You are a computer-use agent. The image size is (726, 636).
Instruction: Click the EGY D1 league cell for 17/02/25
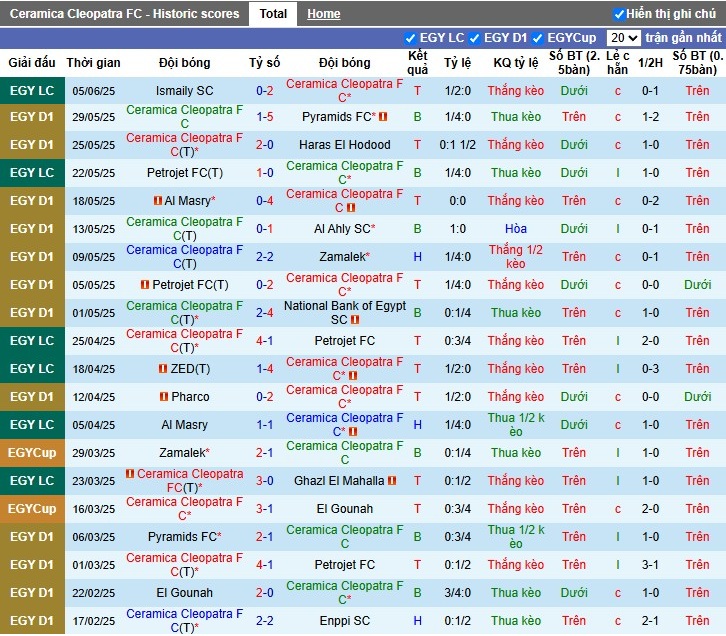click(x=32, y=621)
